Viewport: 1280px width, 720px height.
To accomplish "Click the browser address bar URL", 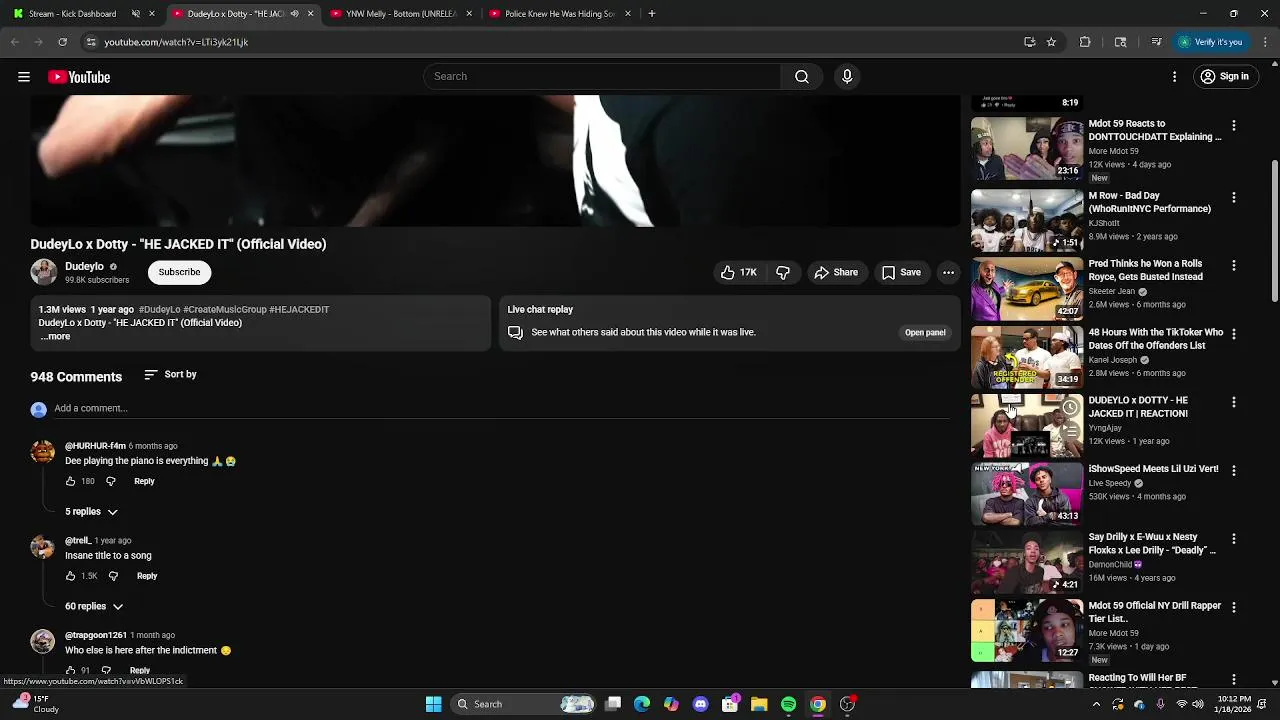I will (176, 42).
